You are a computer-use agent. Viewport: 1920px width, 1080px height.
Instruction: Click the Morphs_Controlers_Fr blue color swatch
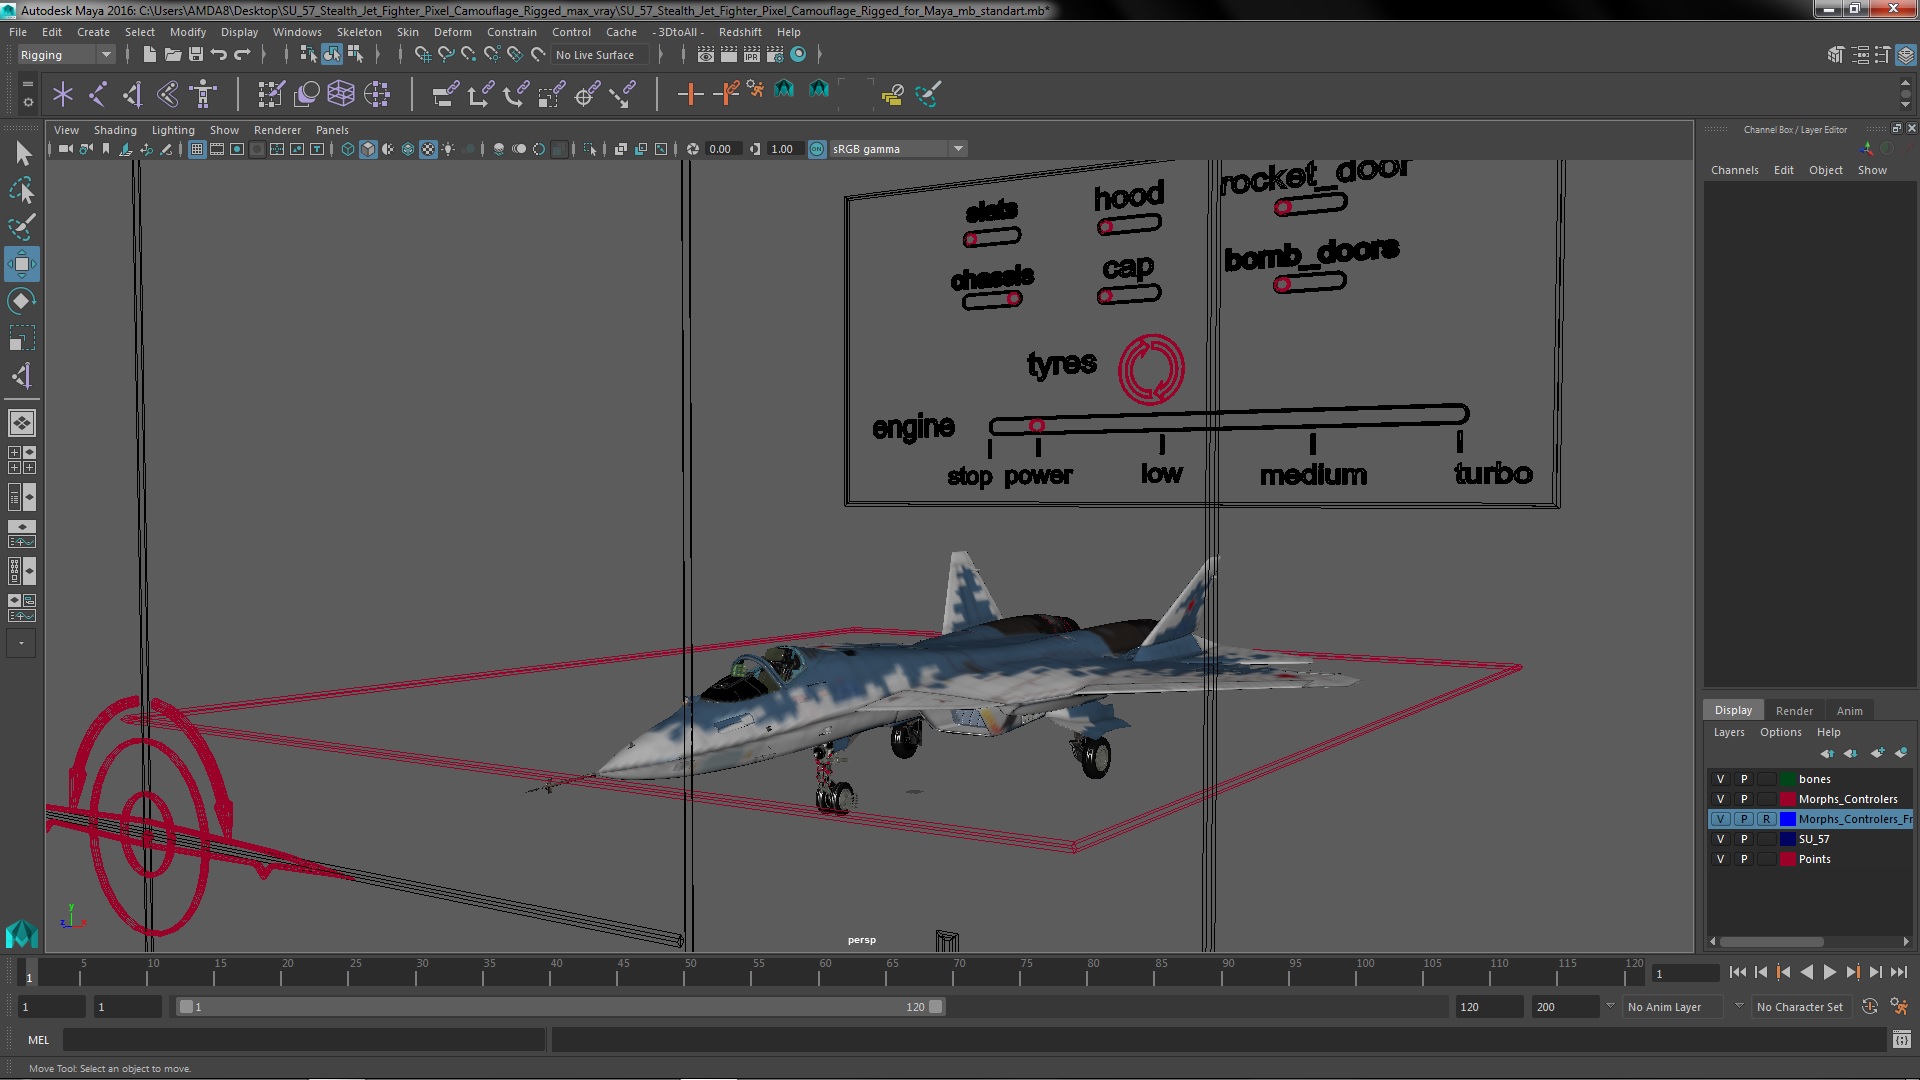[x=1787, y=819]
